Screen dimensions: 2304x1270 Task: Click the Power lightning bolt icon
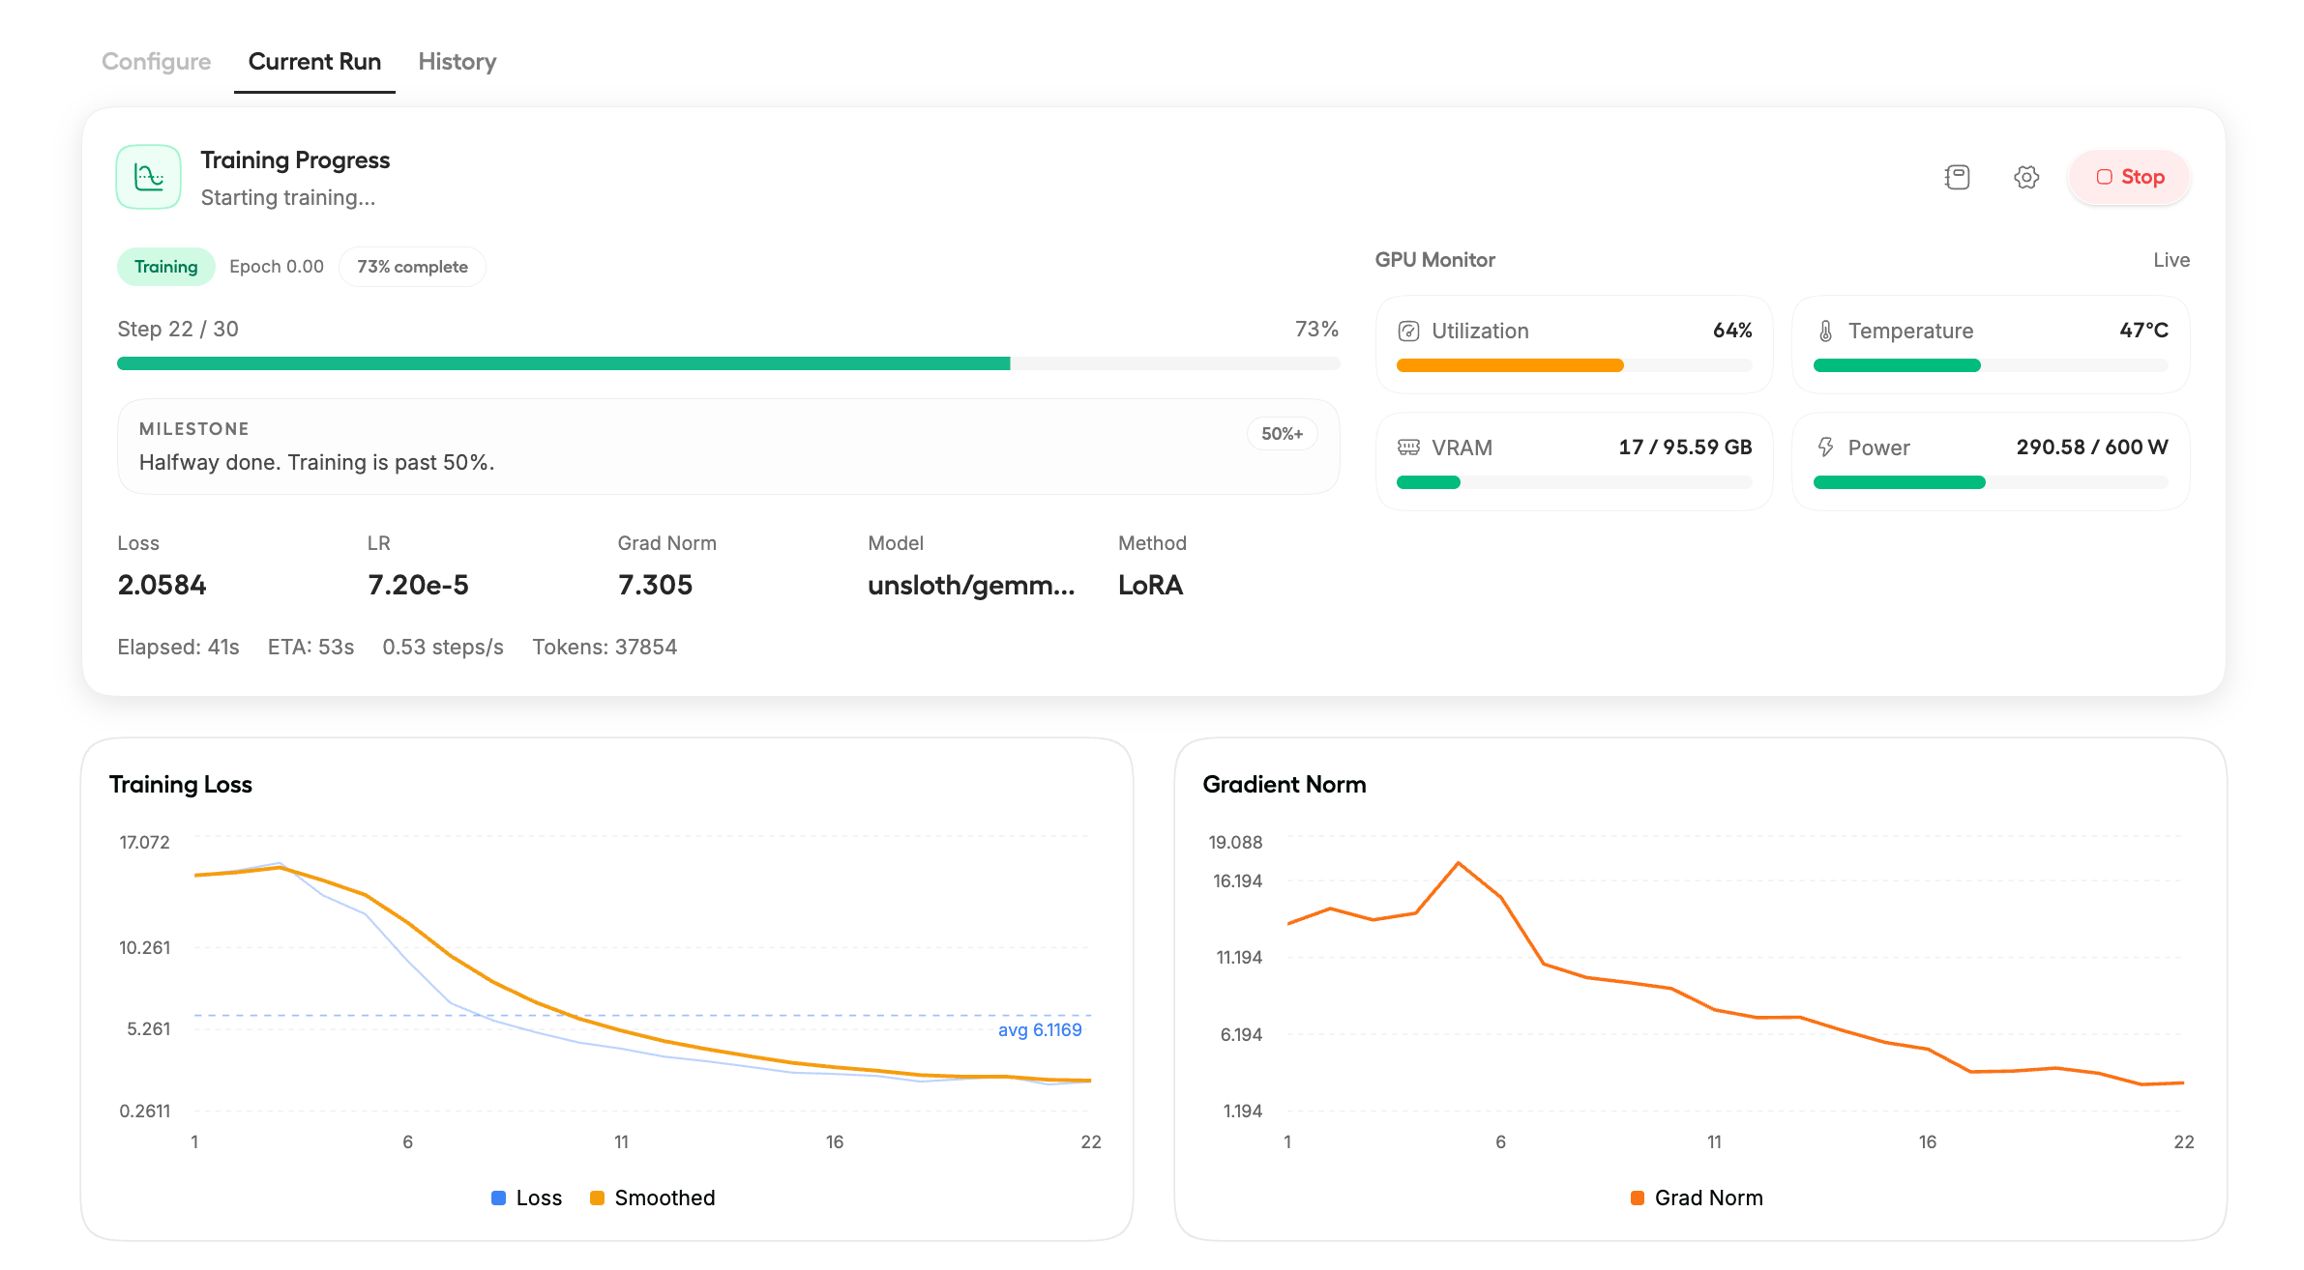1825,447
